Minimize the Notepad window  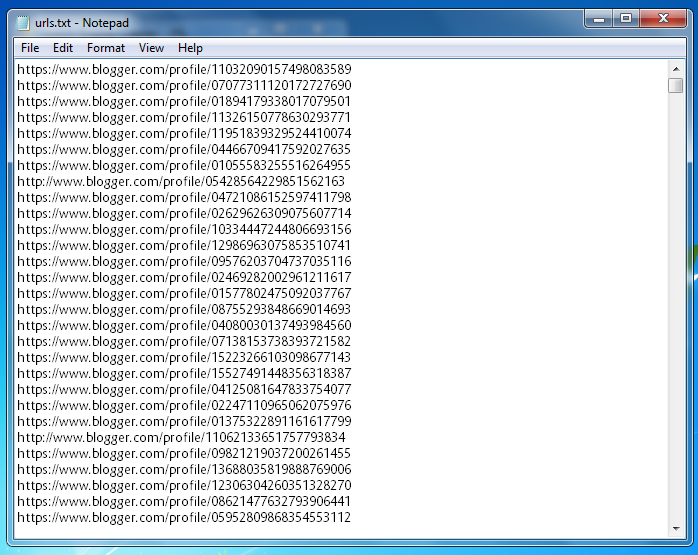tap(599, 19)
